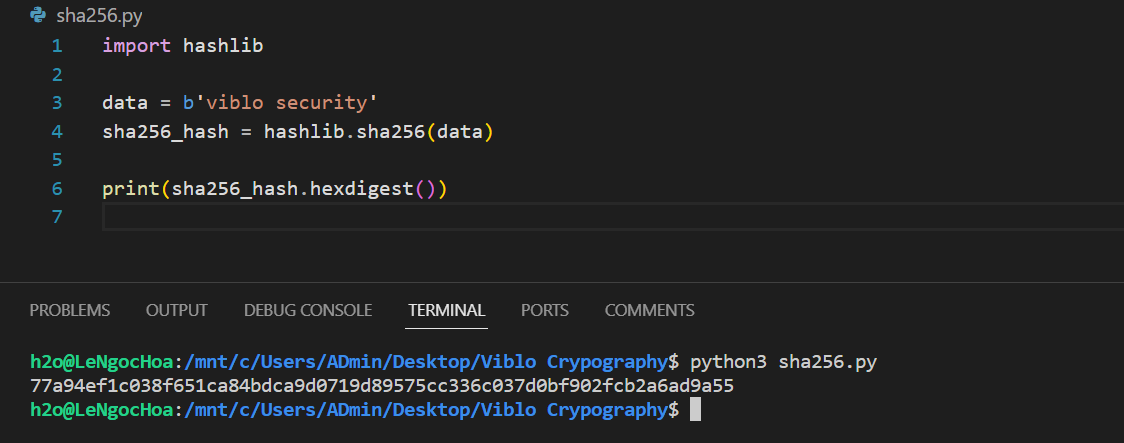Viewport: 1124px width, 443px height.
Task: Click the Python file icon beside sha256.py
Action: (x=38, y=15)
